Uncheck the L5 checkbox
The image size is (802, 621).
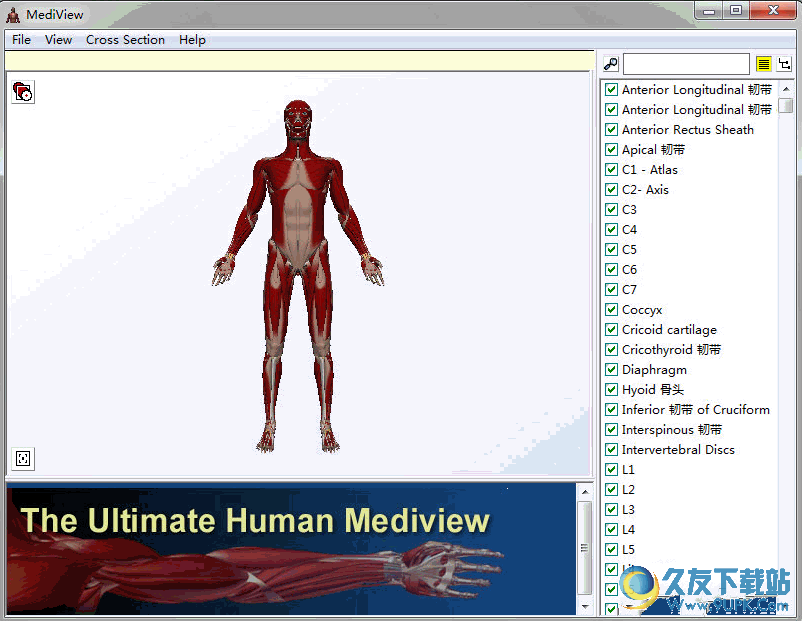(x=611, y=549)
